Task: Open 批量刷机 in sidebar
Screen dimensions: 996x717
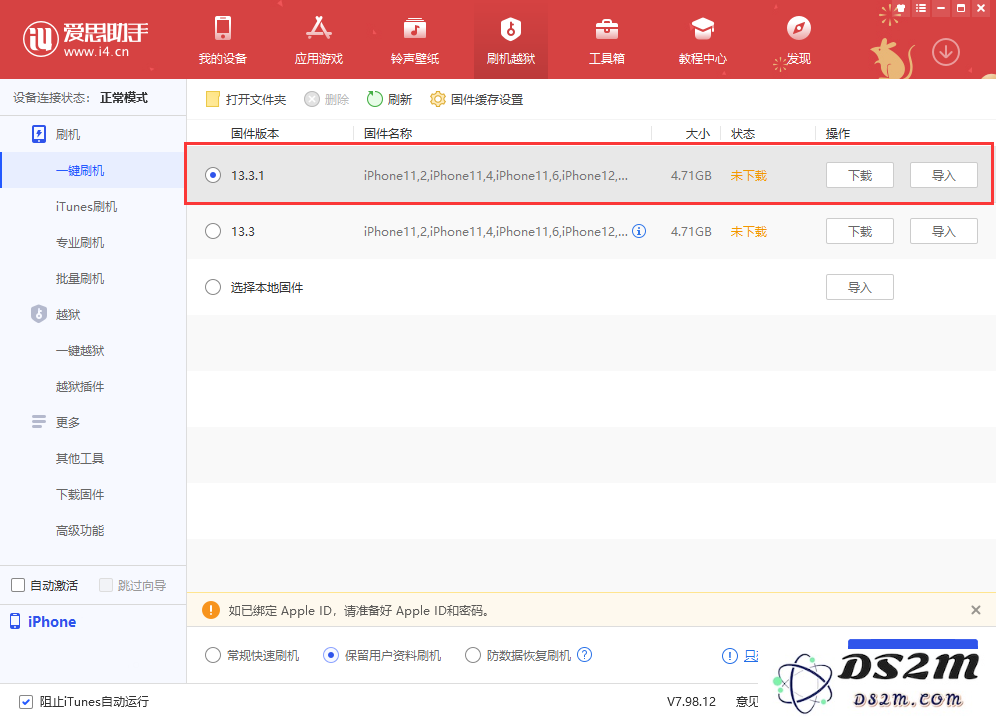Action: click(80, 278)
